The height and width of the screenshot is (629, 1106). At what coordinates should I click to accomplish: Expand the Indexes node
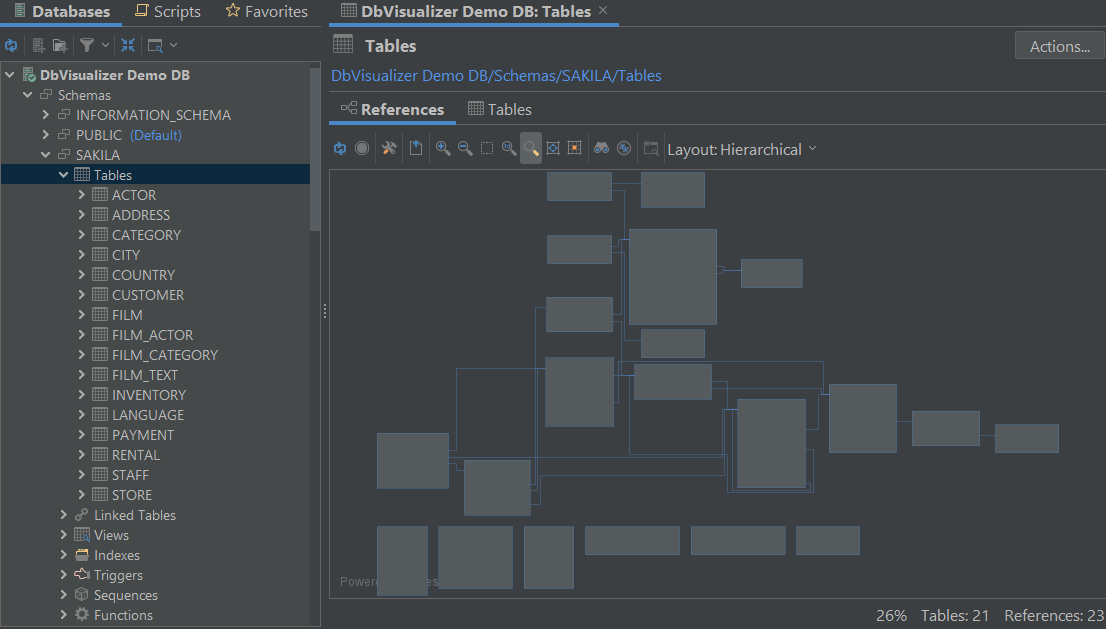click(63, 555)
